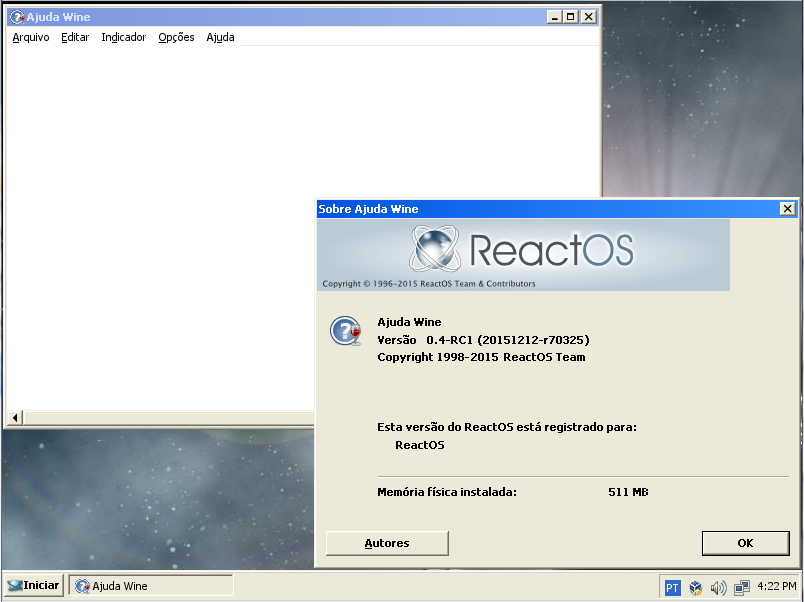
Task: Open the Iniciar start menu
Action: (x=33, y=585)
